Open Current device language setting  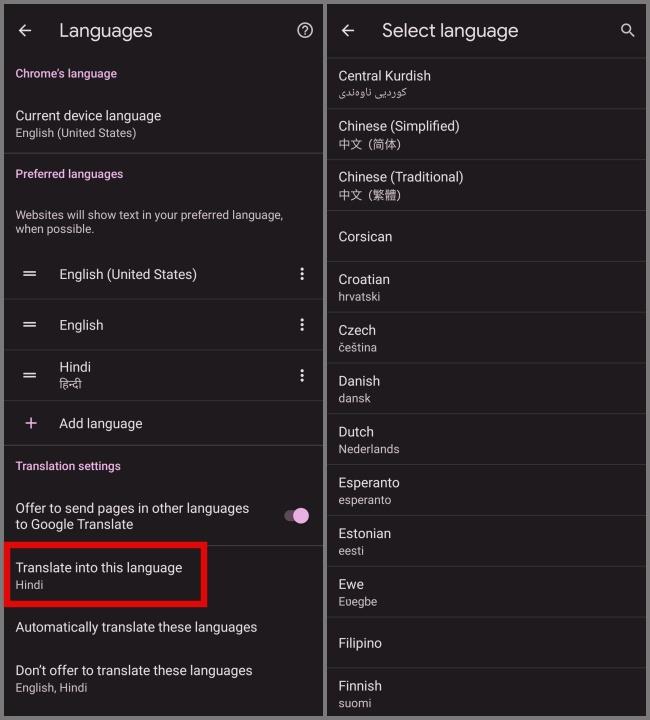tap(163, 124)
